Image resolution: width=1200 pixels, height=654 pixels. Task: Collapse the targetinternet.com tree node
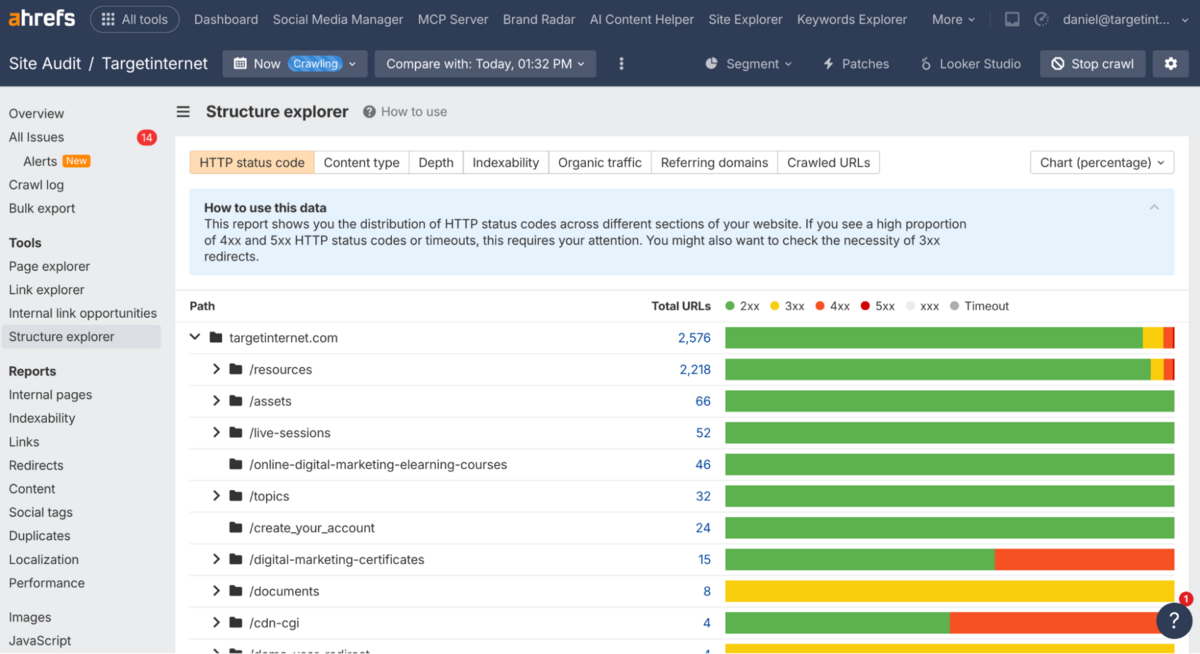click(x=195, y=338)
